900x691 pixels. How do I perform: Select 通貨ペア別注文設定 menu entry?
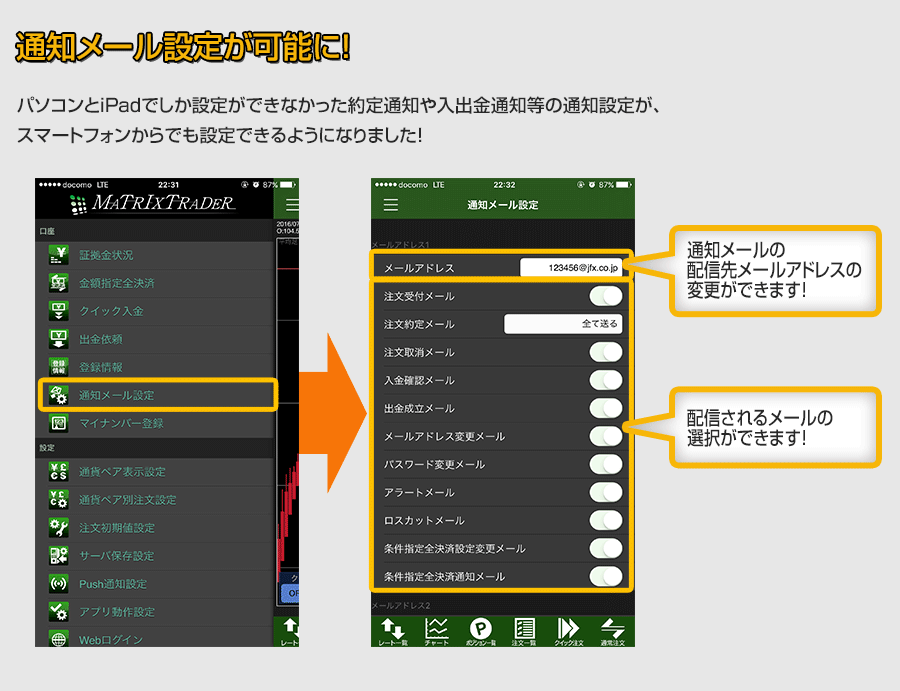[155, 500]
